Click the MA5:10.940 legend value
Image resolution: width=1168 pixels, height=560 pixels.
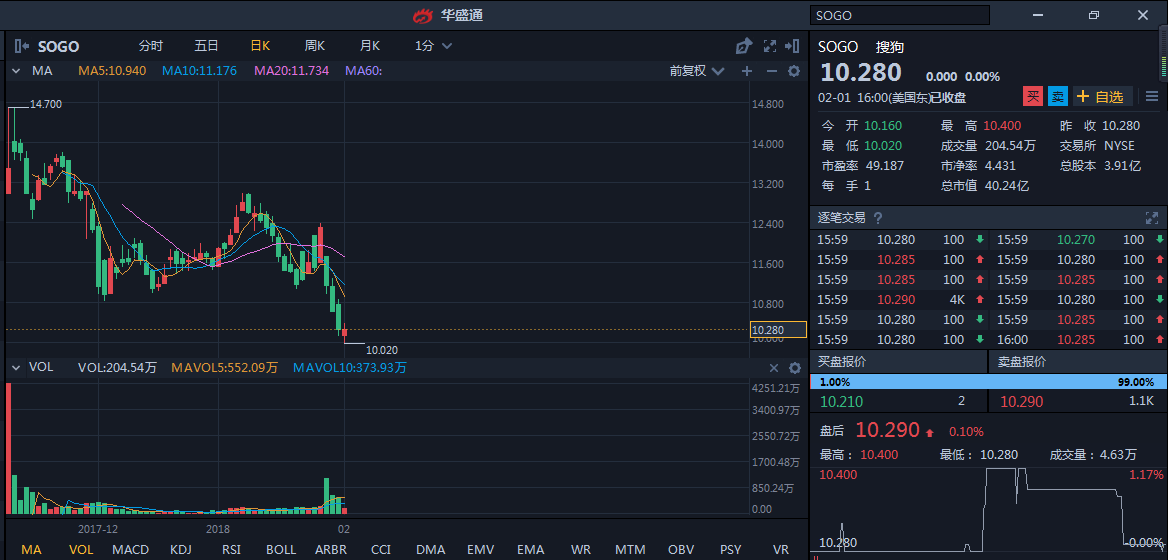point(112,71)
